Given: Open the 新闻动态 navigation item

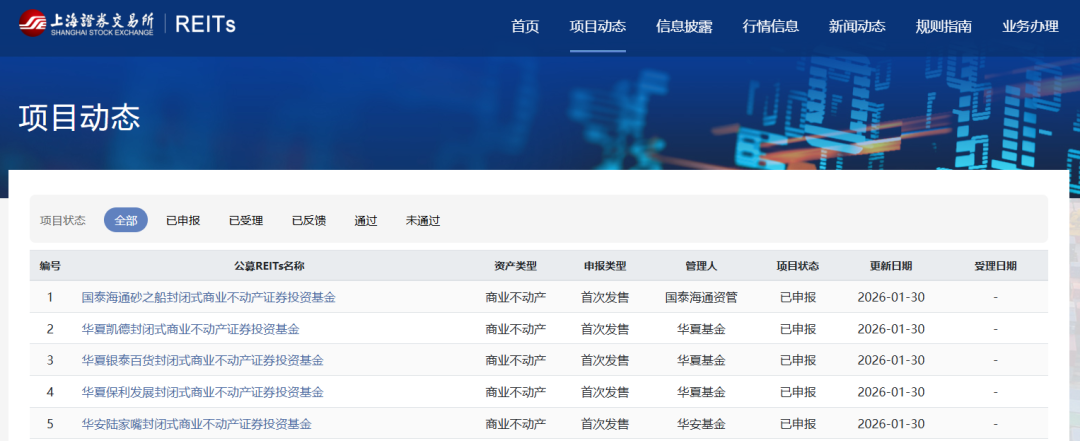Looking at the screenshot, I should click(x=857, y=27).
